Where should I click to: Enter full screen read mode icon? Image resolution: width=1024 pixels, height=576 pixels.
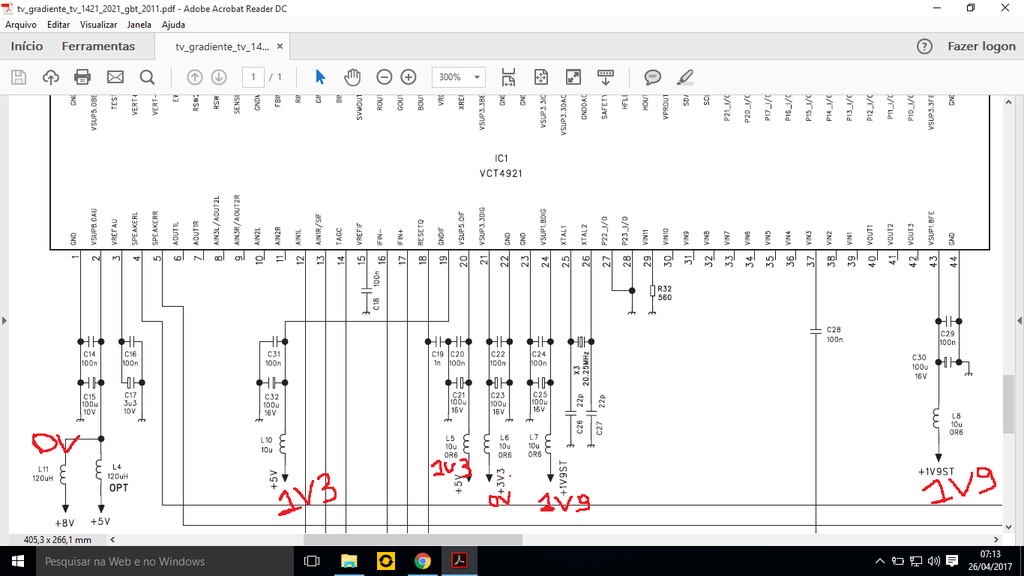click(573, 77)
